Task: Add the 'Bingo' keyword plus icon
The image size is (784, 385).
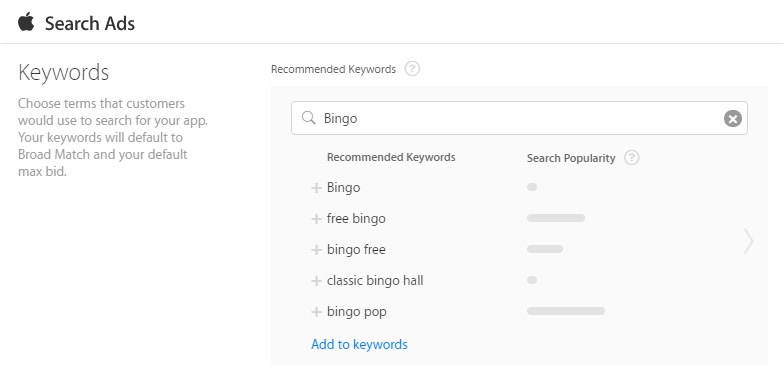Action: pos(316,188)
